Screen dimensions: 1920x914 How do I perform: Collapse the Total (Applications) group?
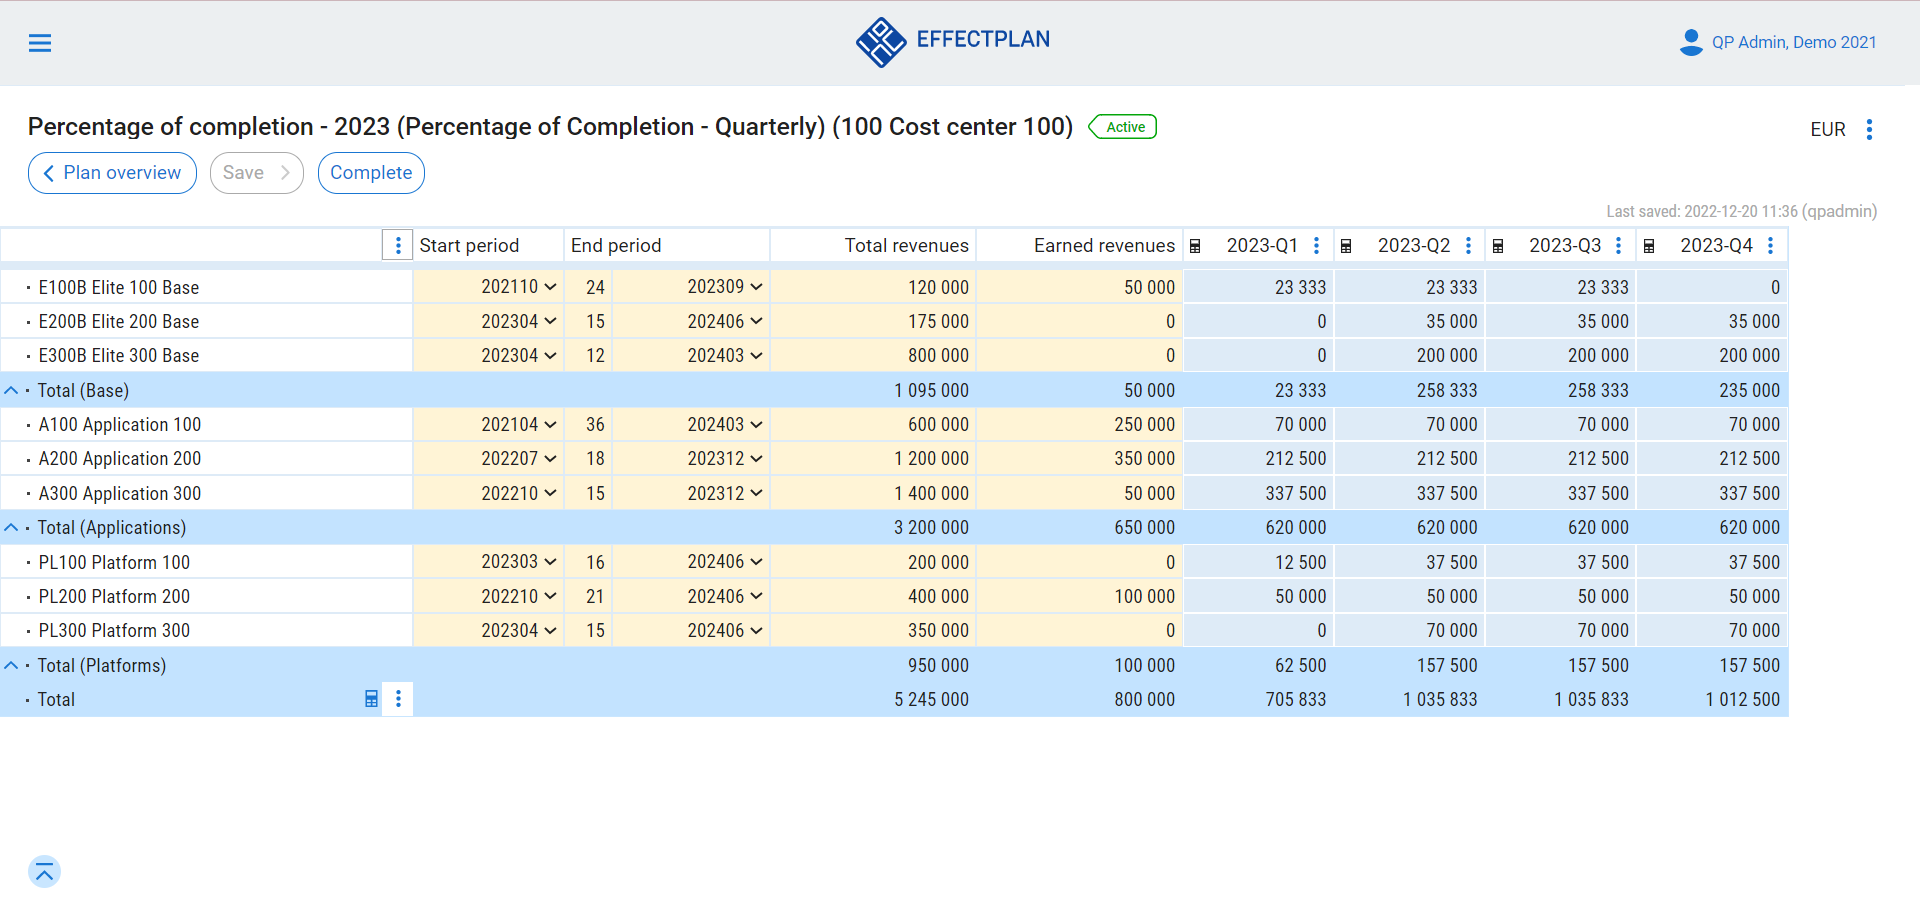11,528
